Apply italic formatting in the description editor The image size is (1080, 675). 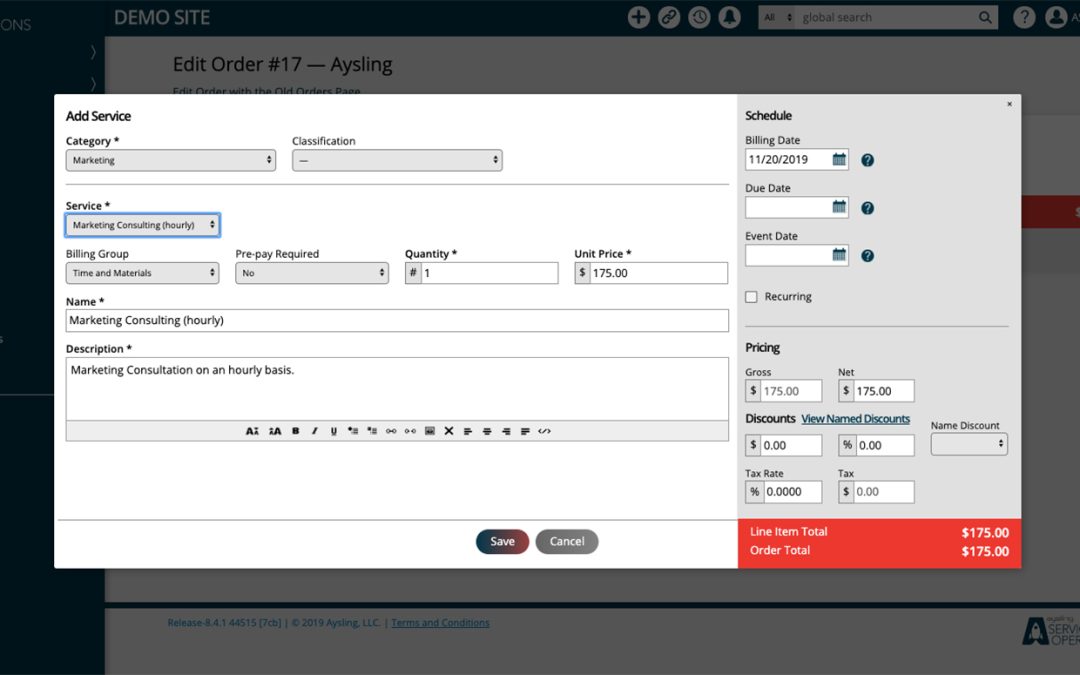[315, 431]
